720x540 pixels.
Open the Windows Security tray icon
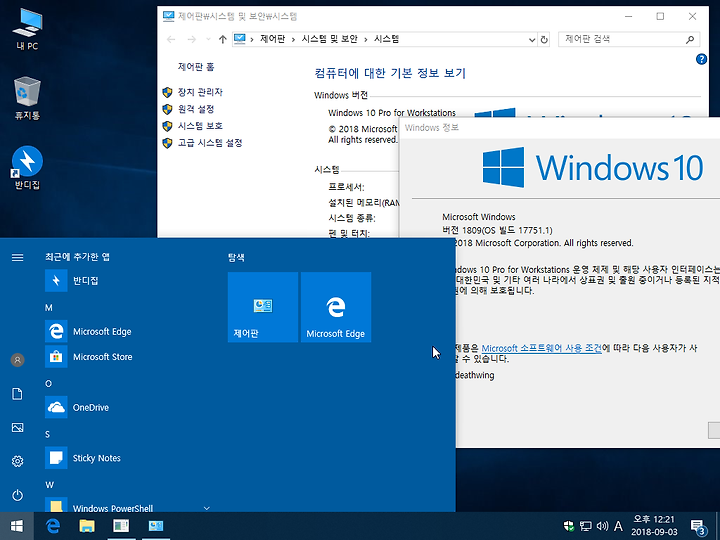(x=568, y=526)
